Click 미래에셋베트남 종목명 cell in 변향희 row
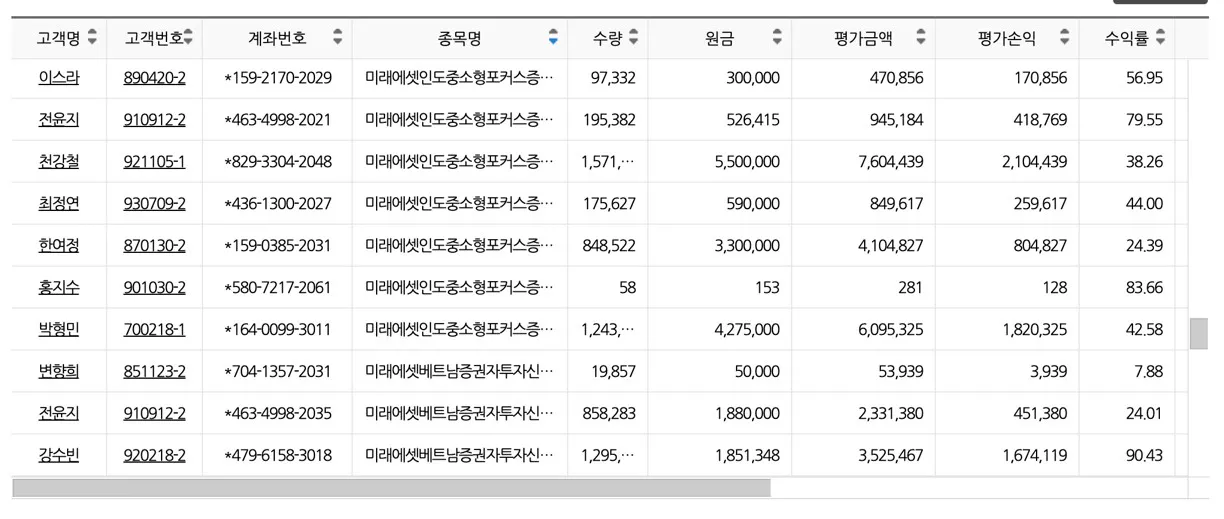The image size is (1224, 519). tap(459, 371)
